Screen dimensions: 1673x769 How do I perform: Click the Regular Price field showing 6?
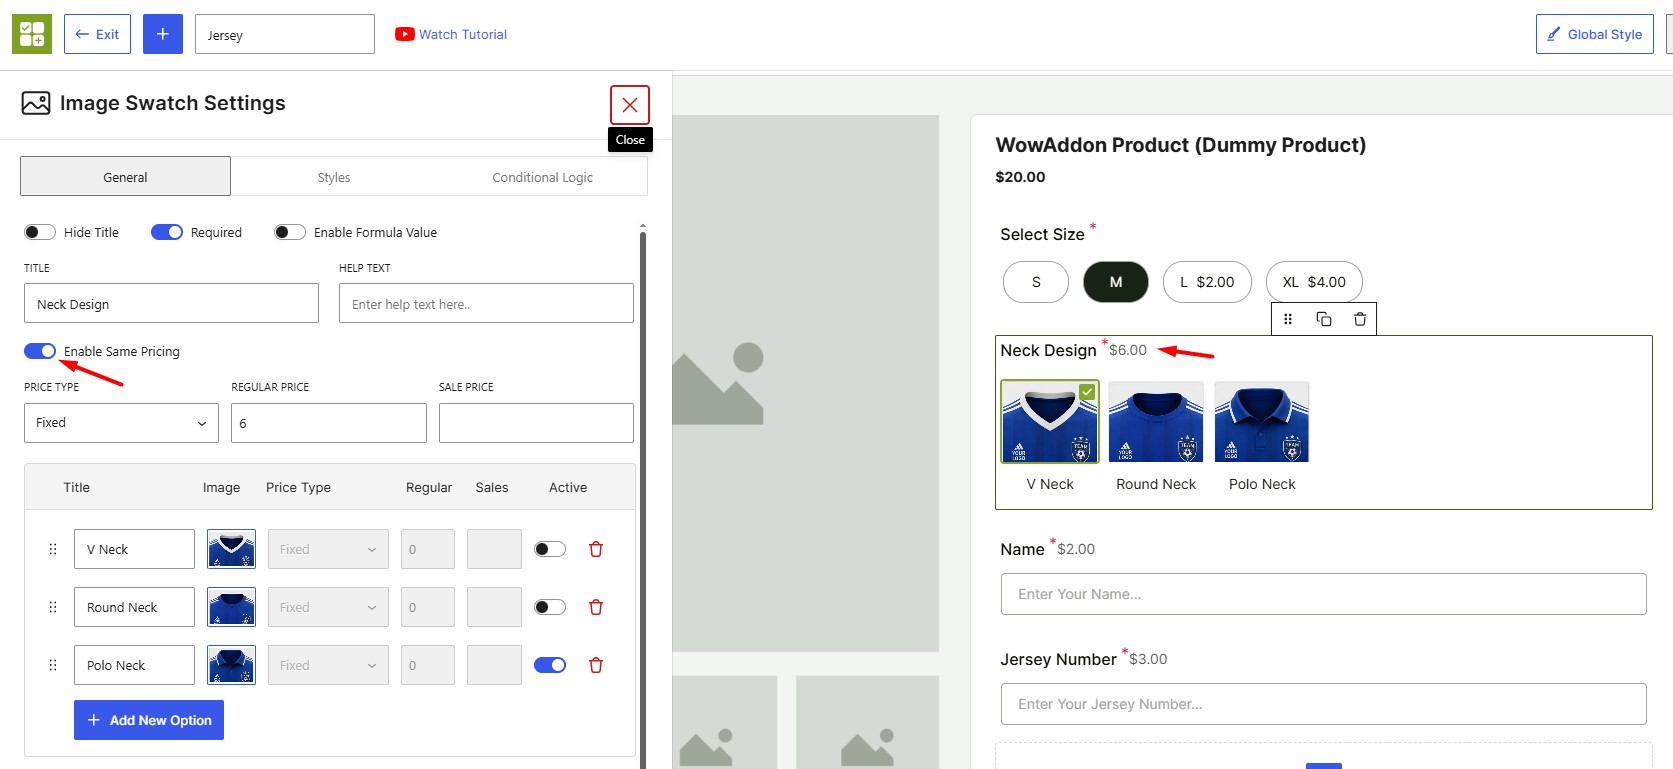pos(329,423)
